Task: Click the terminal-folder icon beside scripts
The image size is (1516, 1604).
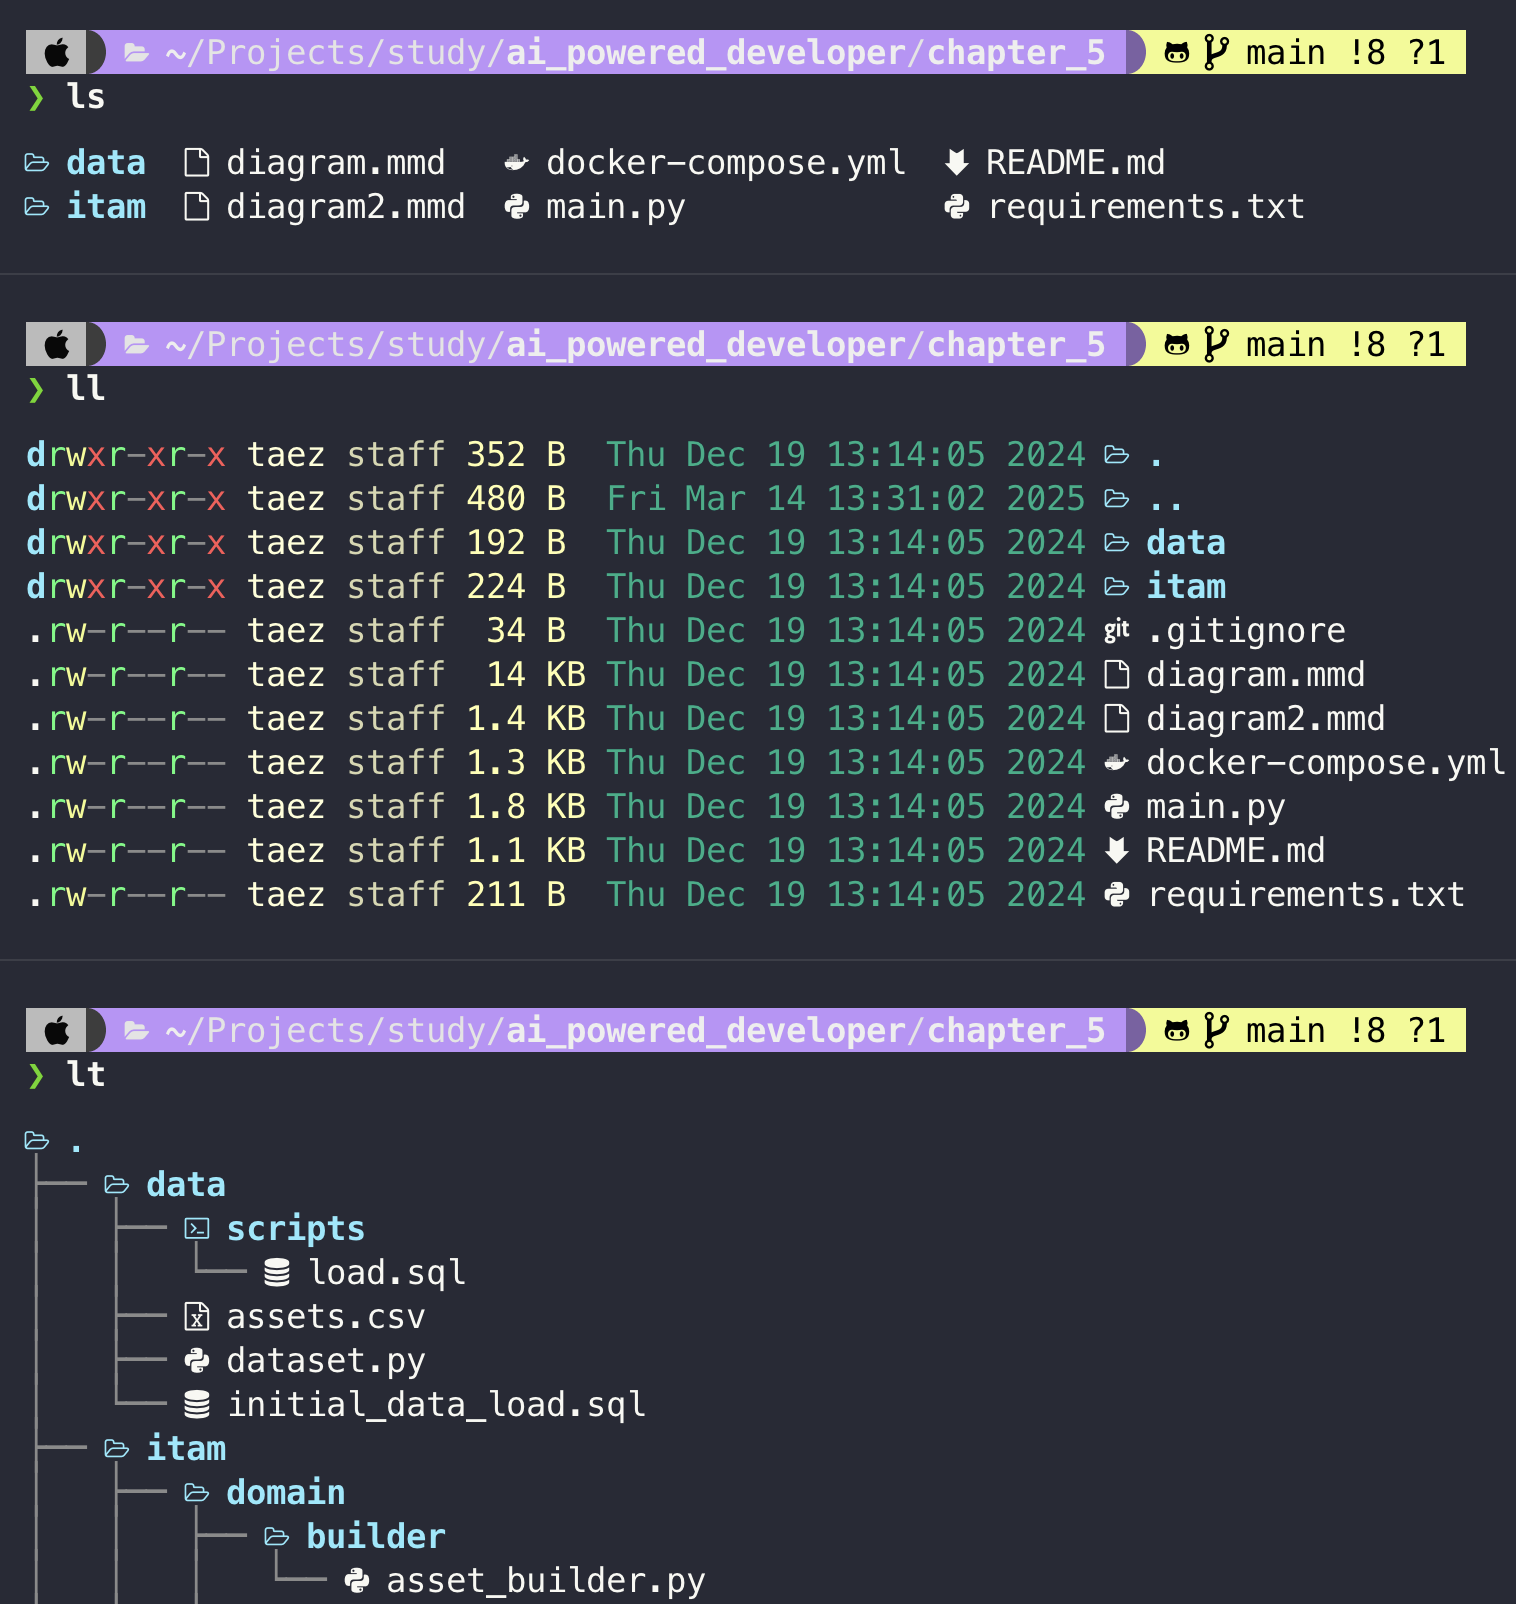Action: pyautogui.click(x=197, y=1228)
